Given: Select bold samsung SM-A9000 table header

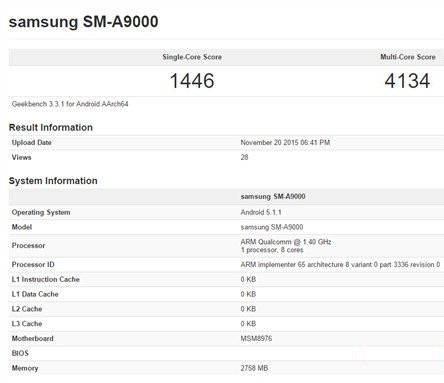Looking at the screenshot, I should pyautogui.click(x=273, y=196).
